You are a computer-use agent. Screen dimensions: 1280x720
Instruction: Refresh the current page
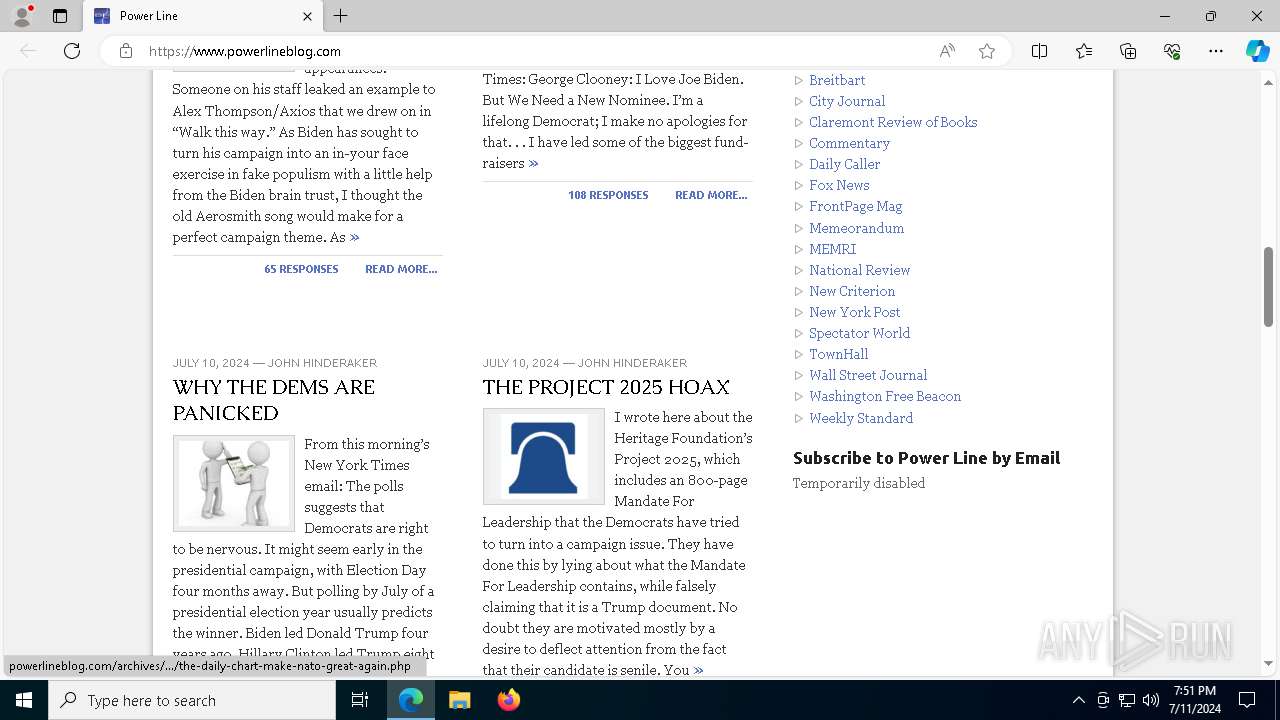(x=72, y=51)
